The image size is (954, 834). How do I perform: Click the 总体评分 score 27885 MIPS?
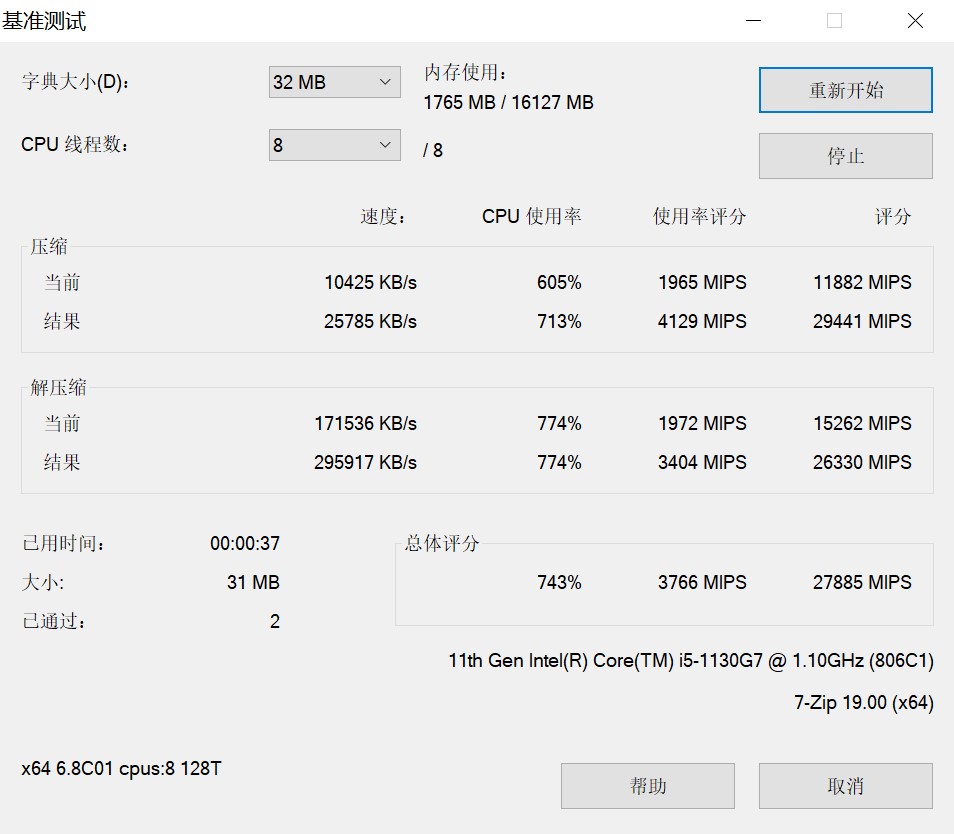point(861,582)
